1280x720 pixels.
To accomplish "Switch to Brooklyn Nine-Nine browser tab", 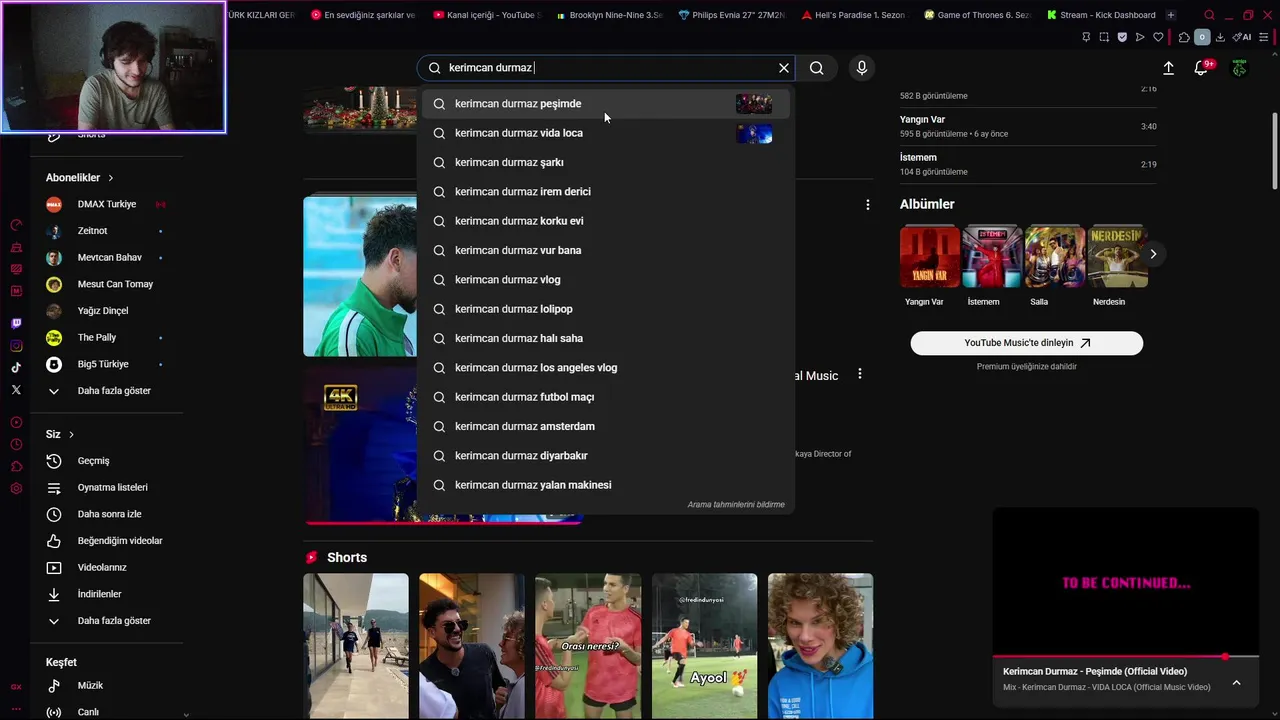I will coord(609,15).
